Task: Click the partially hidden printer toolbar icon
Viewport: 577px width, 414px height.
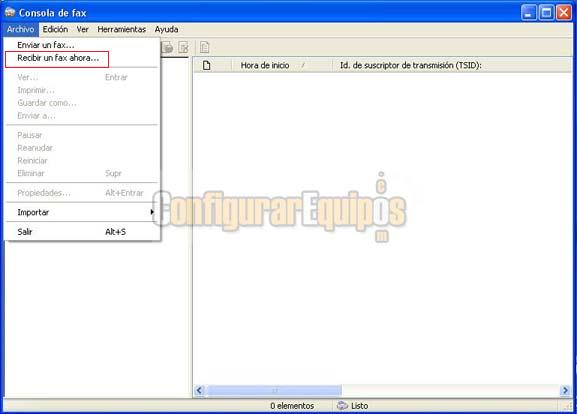Action: pyautogui.click(x=167, y=47)
